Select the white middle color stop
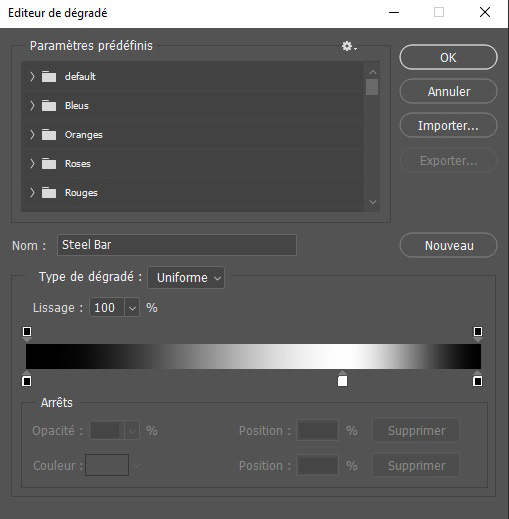509x519 pixels. click(x=342, y=379)
